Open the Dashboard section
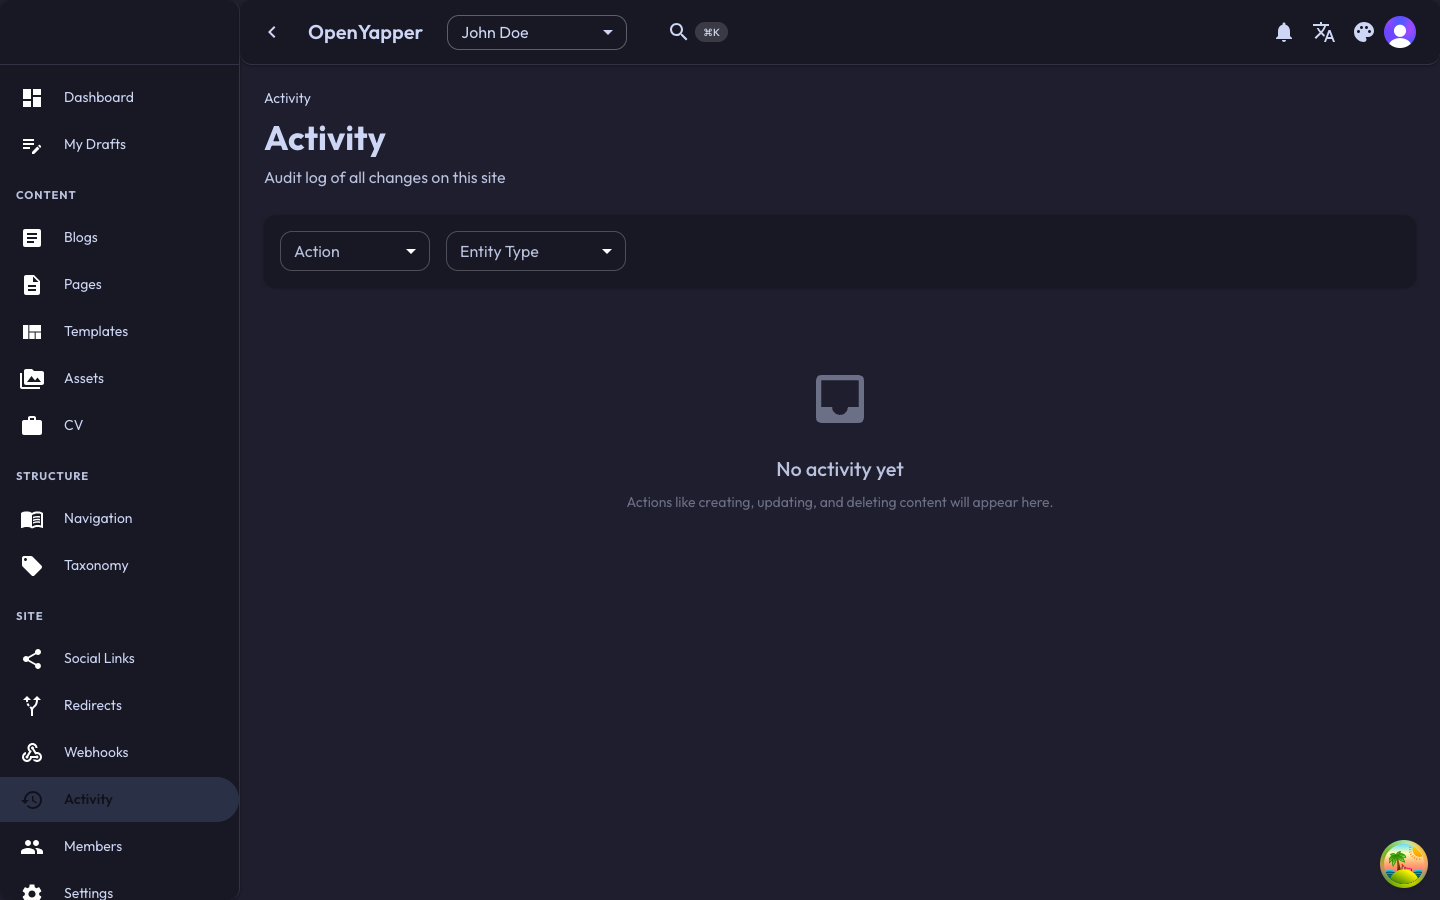 (98, 97)
